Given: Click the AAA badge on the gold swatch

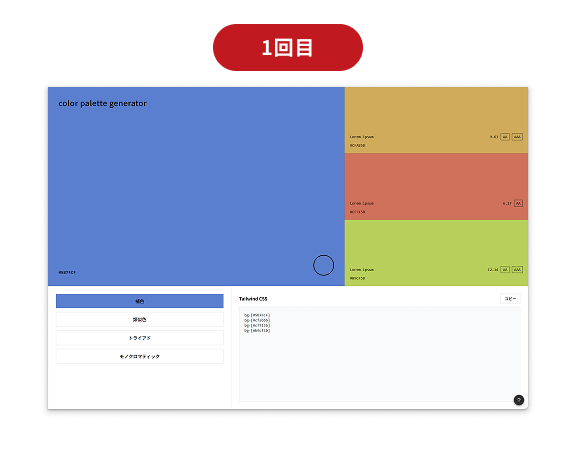Looking at the screenshot, I should pos(517,137).
